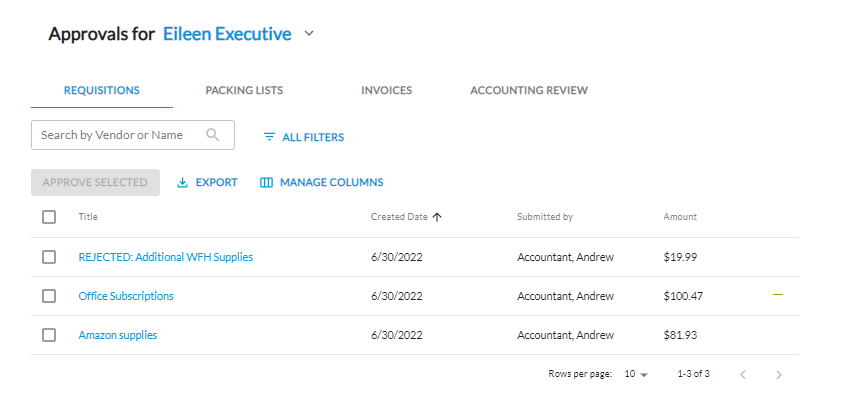This screenshot has width=847, height=402.
Task: Check the select-all header checkbox
Action: pos(49,217)
